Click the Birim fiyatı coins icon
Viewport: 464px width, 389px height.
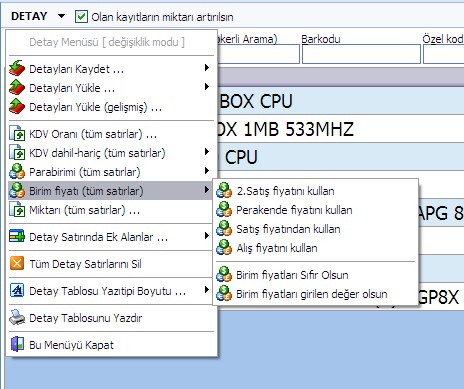click(17, 191)
